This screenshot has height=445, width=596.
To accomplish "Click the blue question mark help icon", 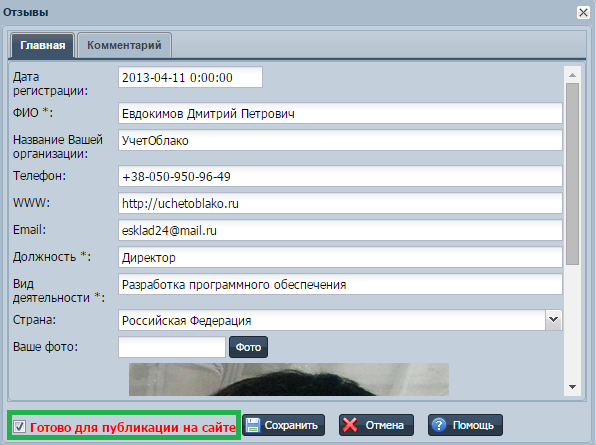I will coord(439,425).
